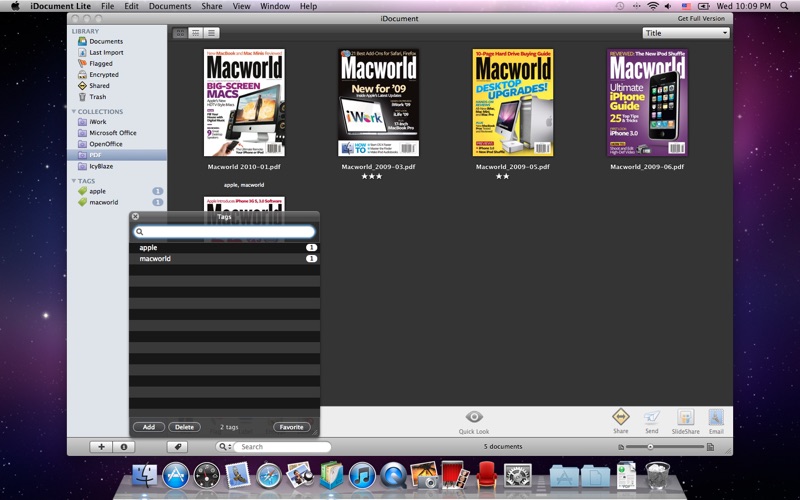Click the three-star rating under Macworld_2009-03

pyautogui.click(x=371, y=177)
